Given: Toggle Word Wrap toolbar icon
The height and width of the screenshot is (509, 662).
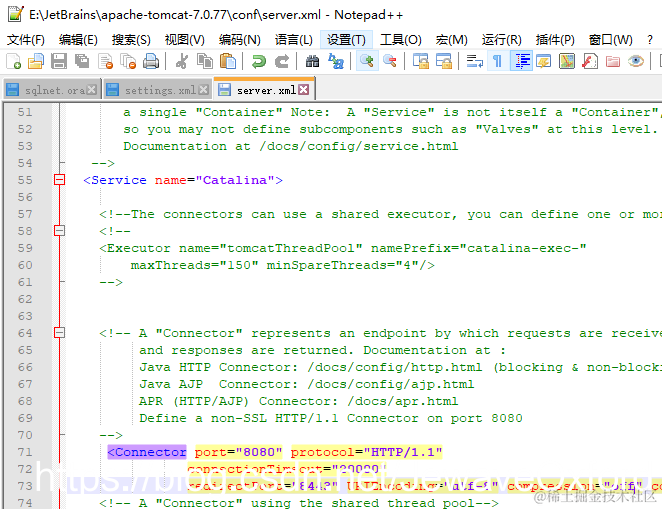Looking at the screenshot, I should coord(475,62).
